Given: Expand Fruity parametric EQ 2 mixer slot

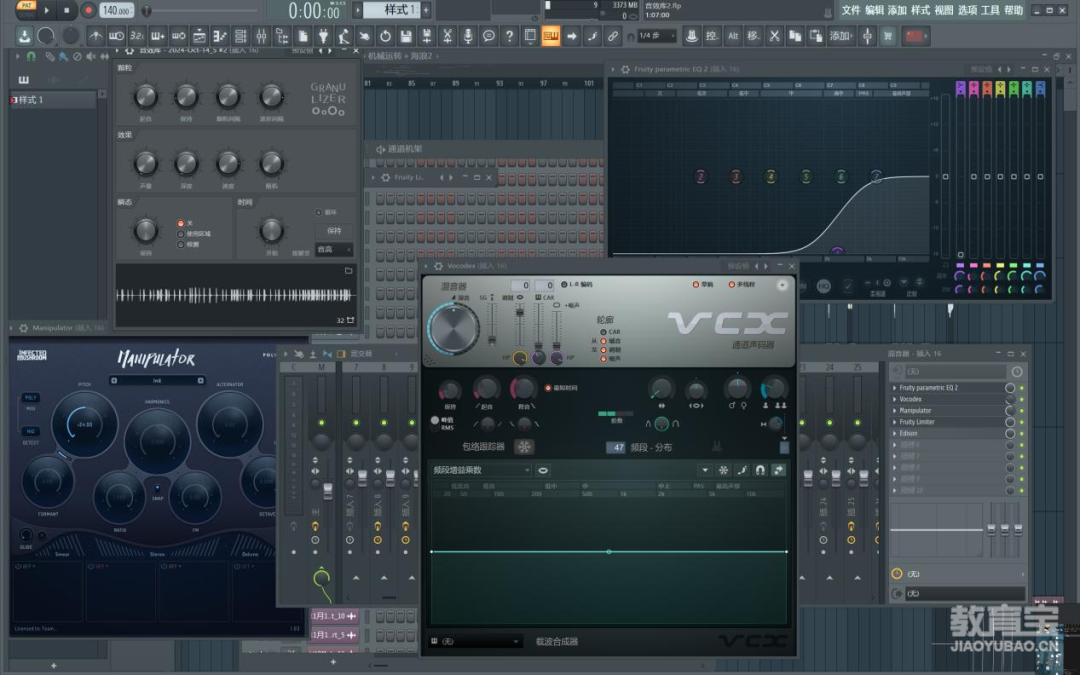Looking at the screenshot, I should [895, 388].
